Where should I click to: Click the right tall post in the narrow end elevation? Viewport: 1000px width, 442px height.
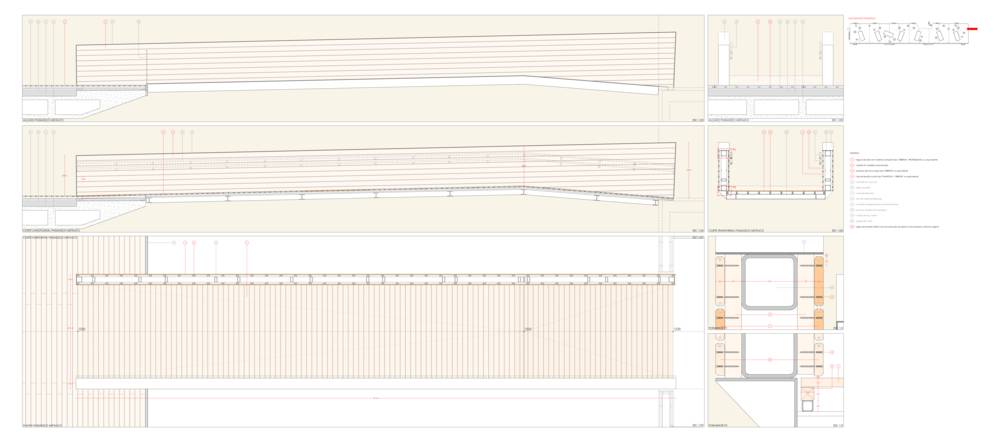[x=828, y=58]
